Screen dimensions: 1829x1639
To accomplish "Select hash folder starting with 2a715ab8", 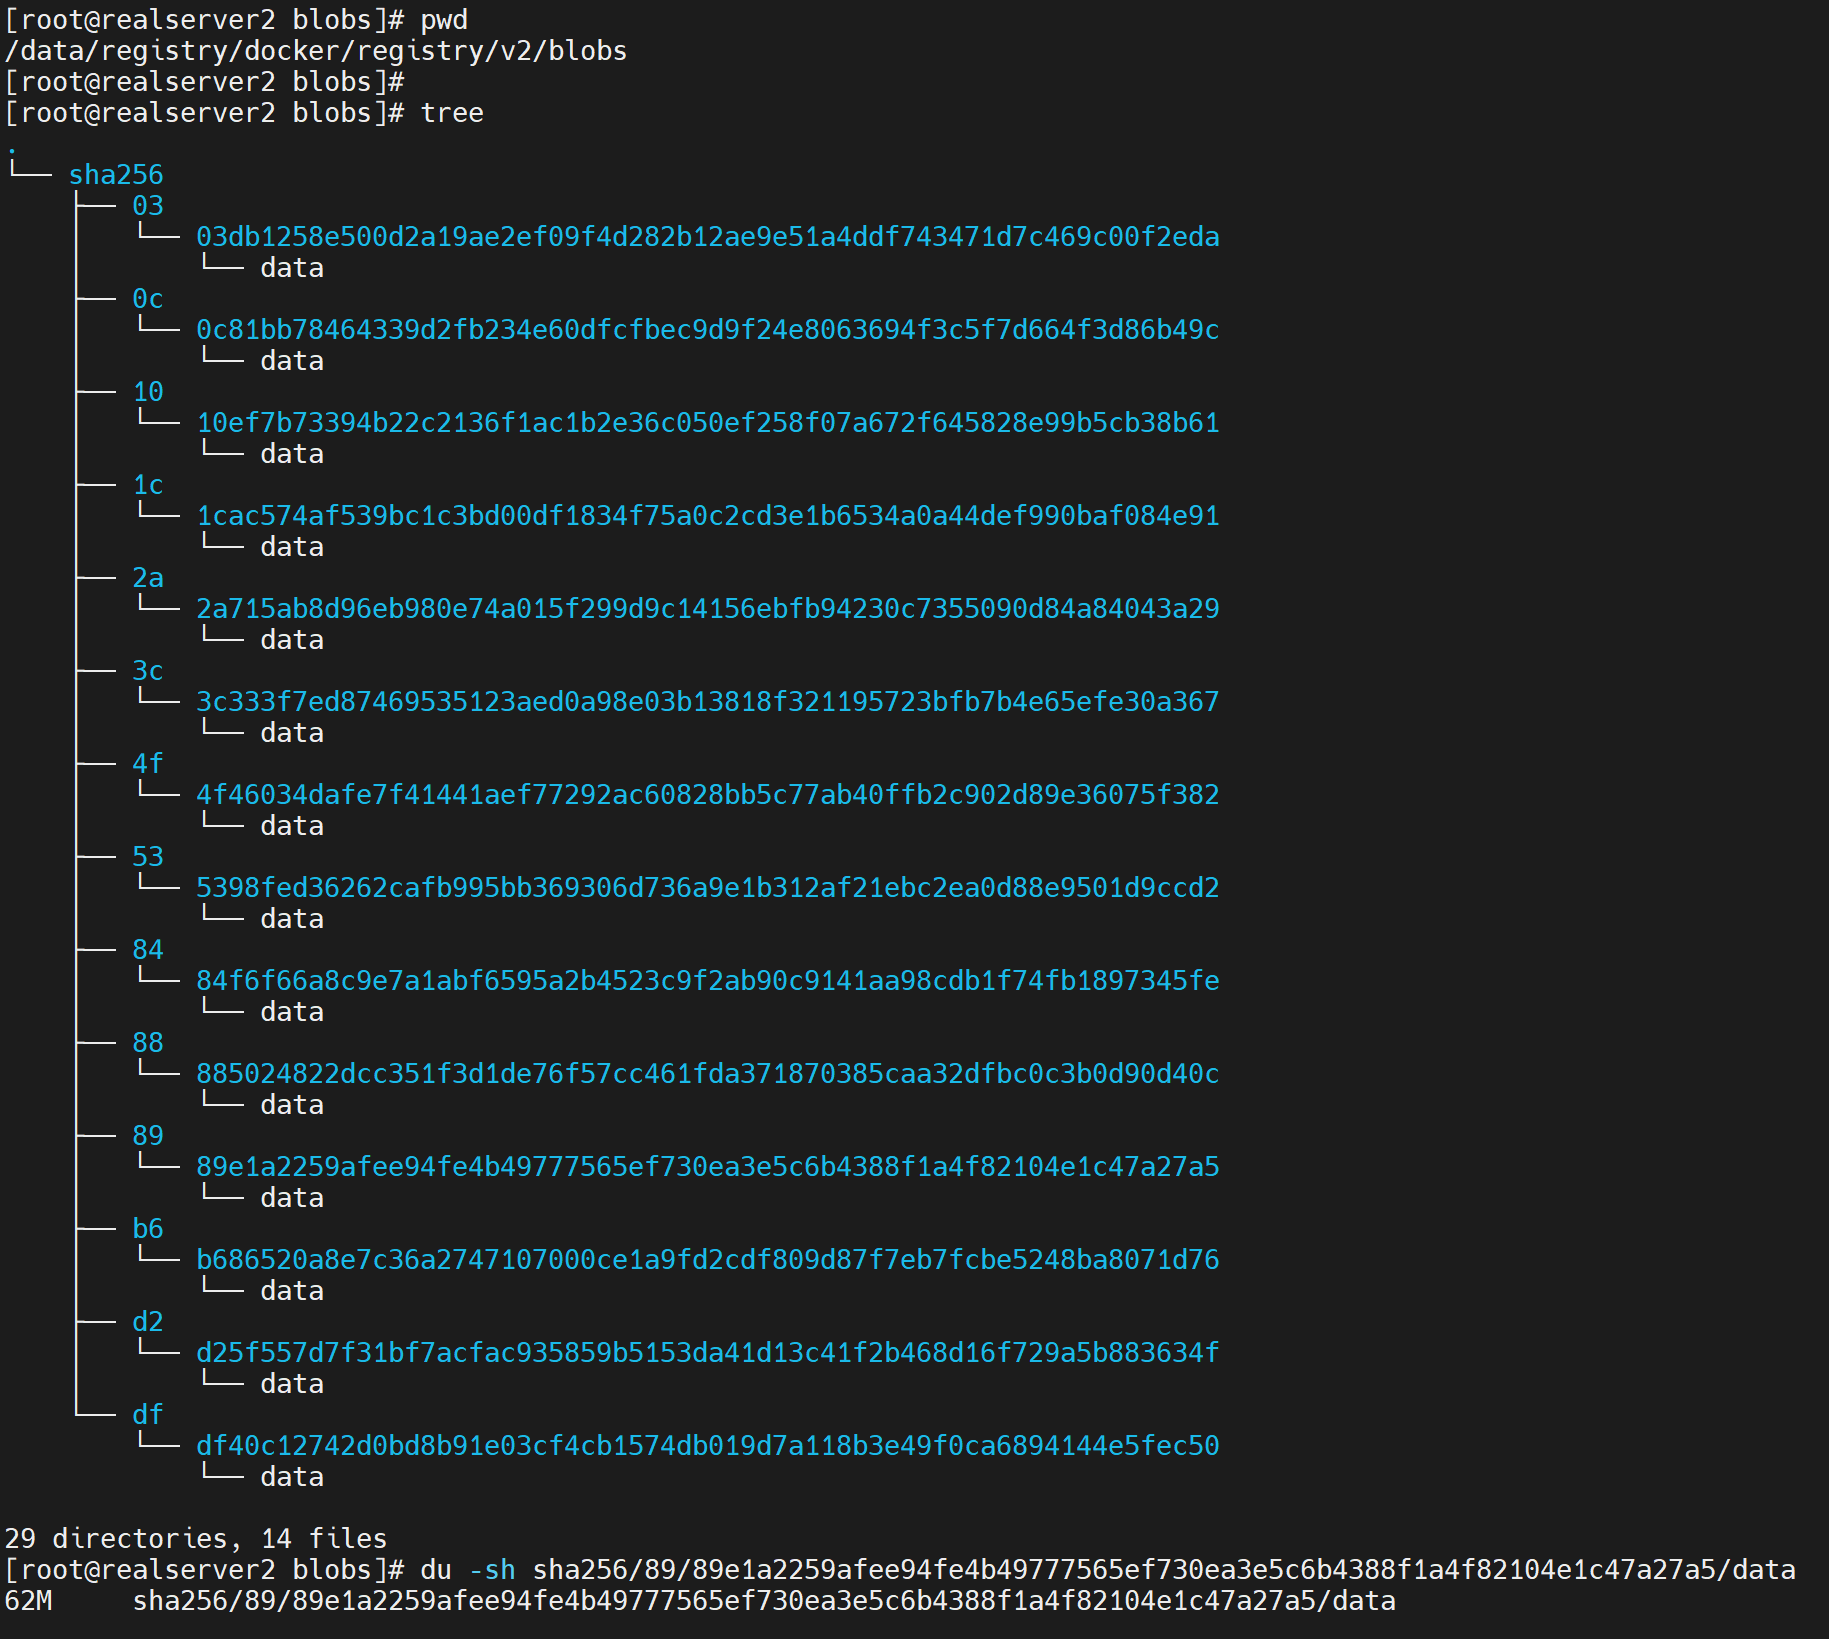I will click(707, 609).
